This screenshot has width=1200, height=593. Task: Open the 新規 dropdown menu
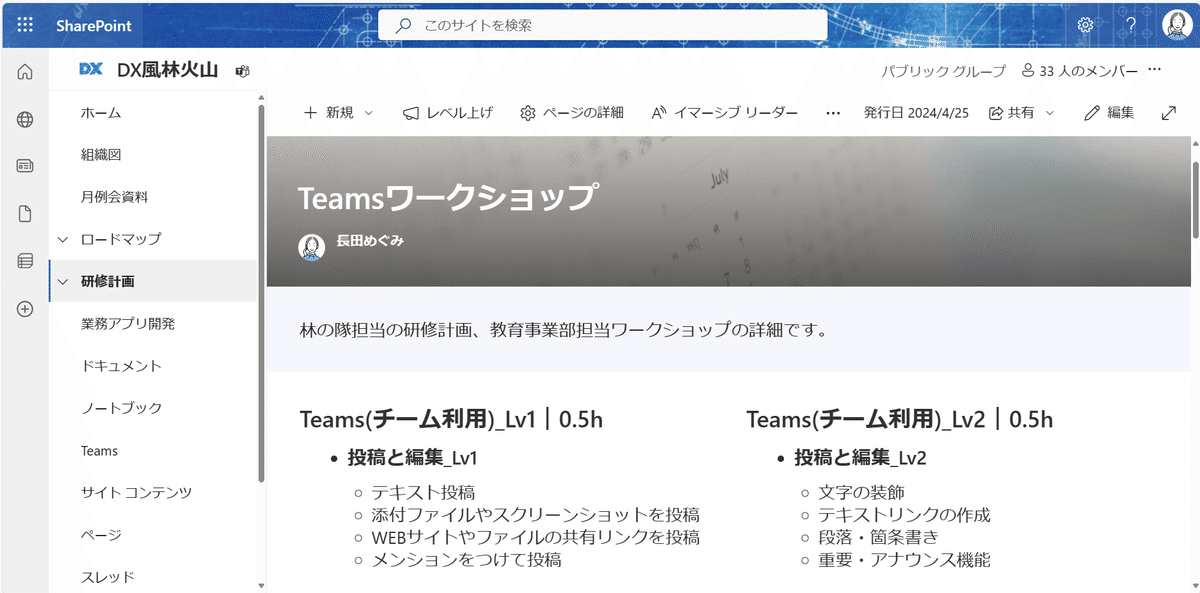338,113
